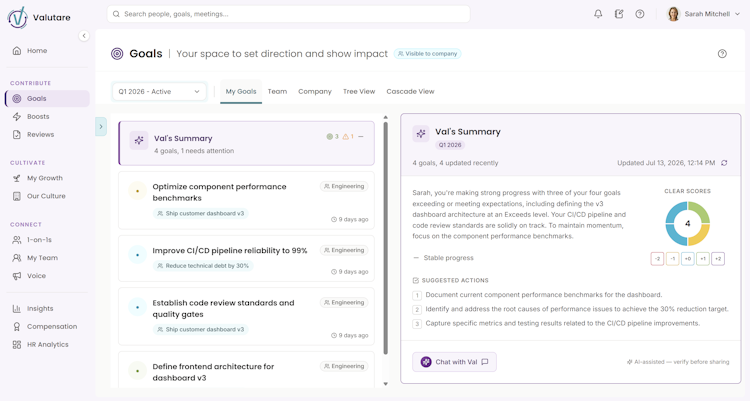The width and height of the screenshot is (750, 401).
Task: Click the Goals page help icon
Action: (722, 54)
